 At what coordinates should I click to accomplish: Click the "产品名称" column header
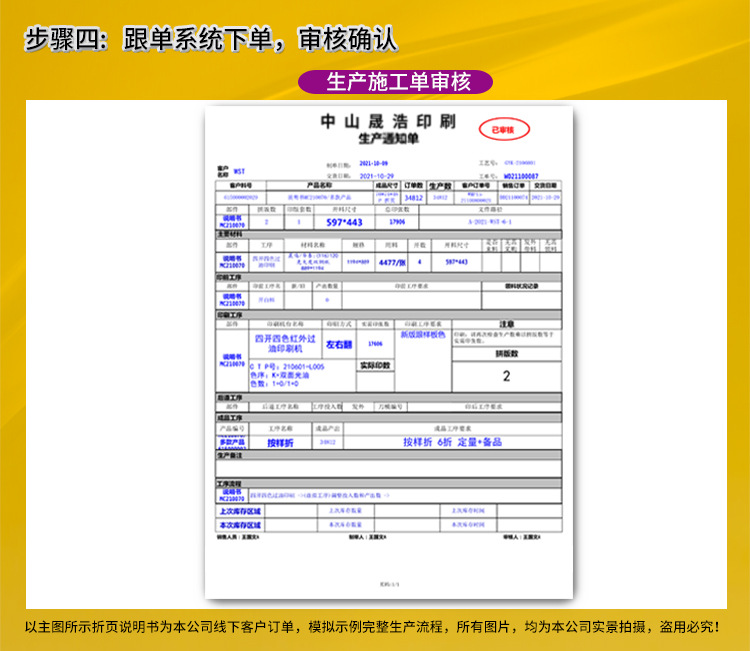[x=320, y=185]
